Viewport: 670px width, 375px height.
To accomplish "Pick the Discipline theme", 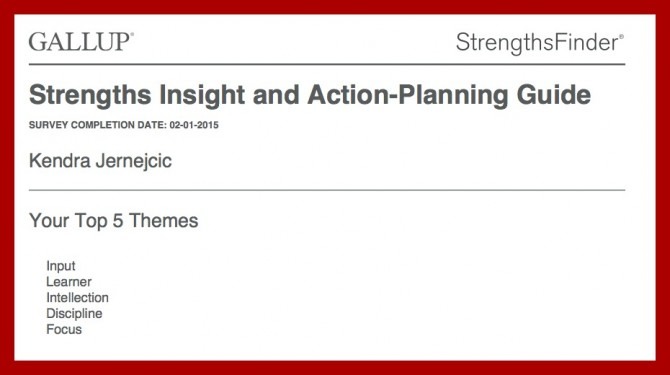I will point(74,314).
